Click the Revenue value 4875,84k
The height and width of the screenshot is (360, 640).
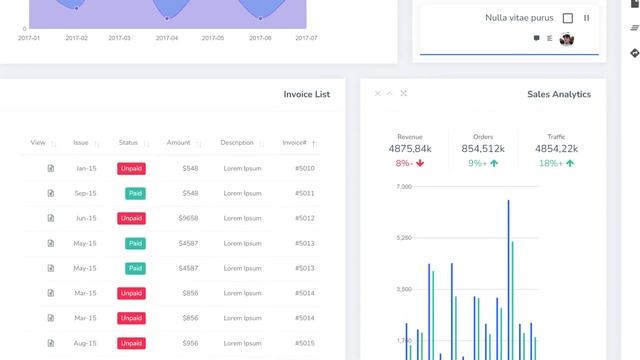coord(410,149)
